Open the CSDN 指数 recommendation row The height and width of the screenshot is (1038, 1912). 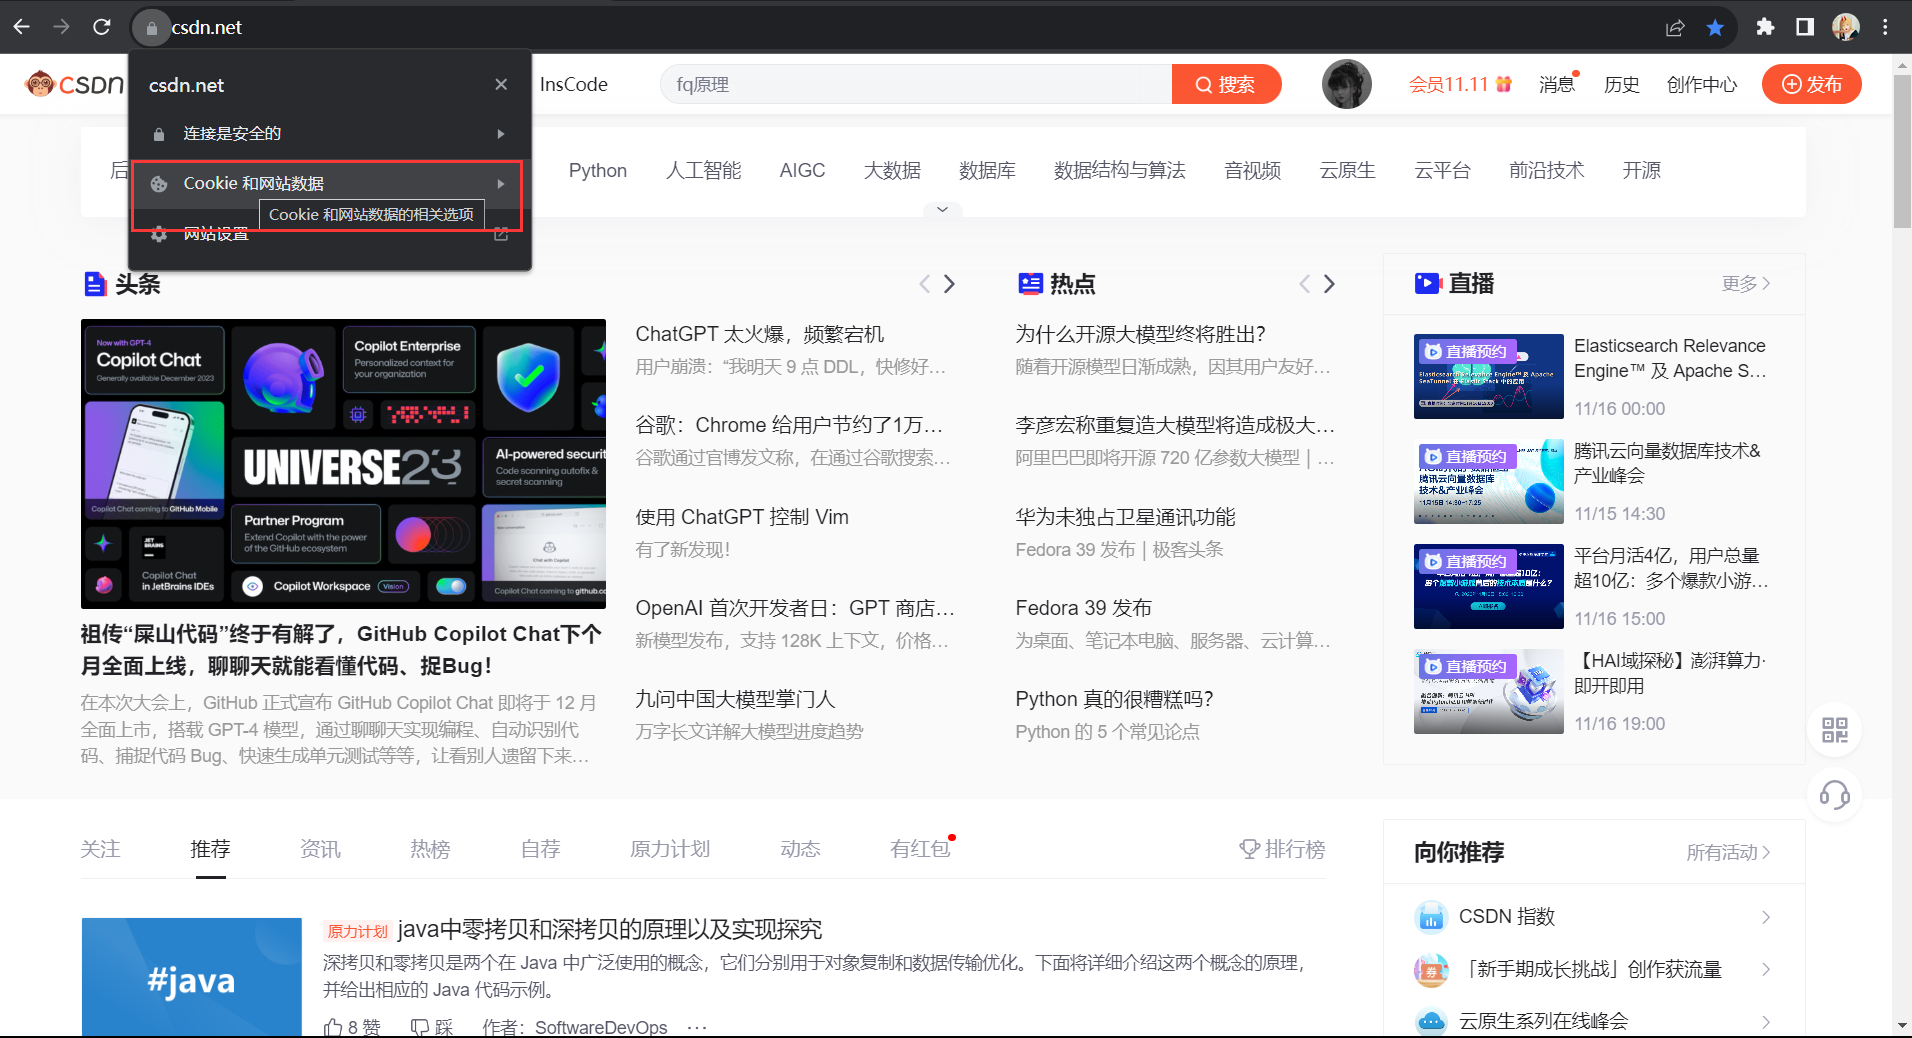[1594, 917]
